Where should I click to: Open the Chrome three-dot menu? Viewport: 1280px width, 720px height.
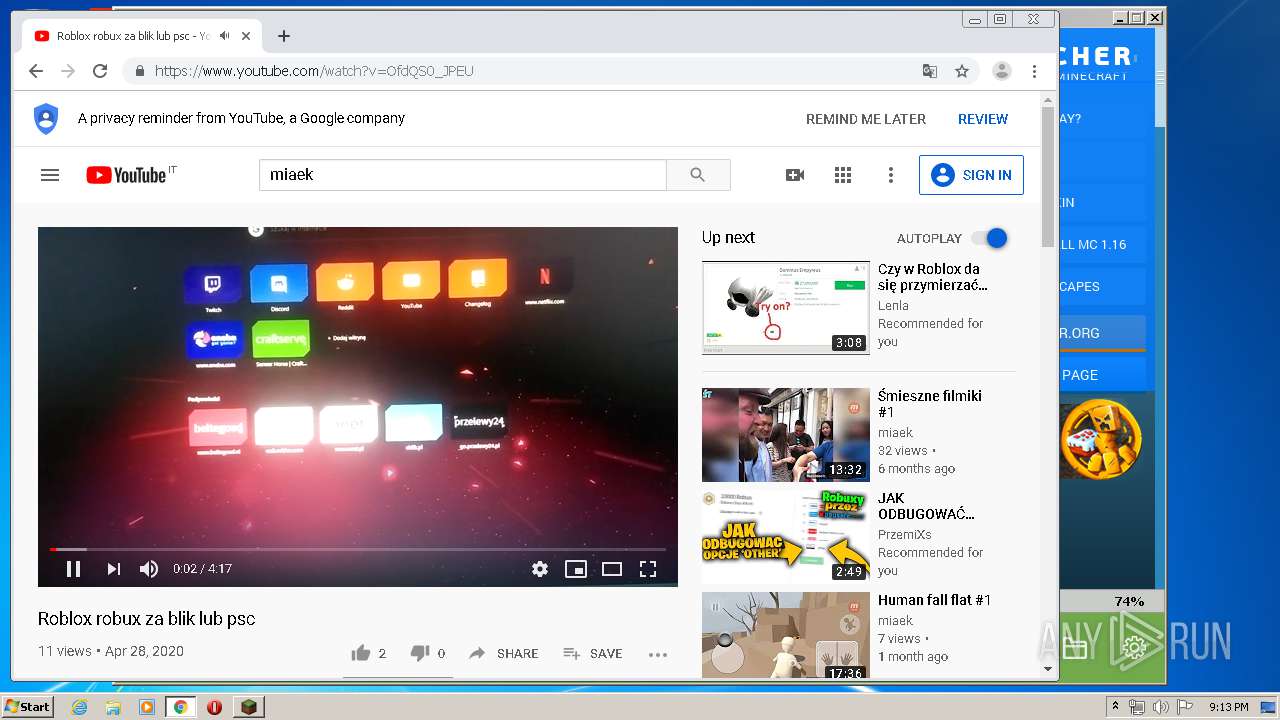click(1034, 71)
